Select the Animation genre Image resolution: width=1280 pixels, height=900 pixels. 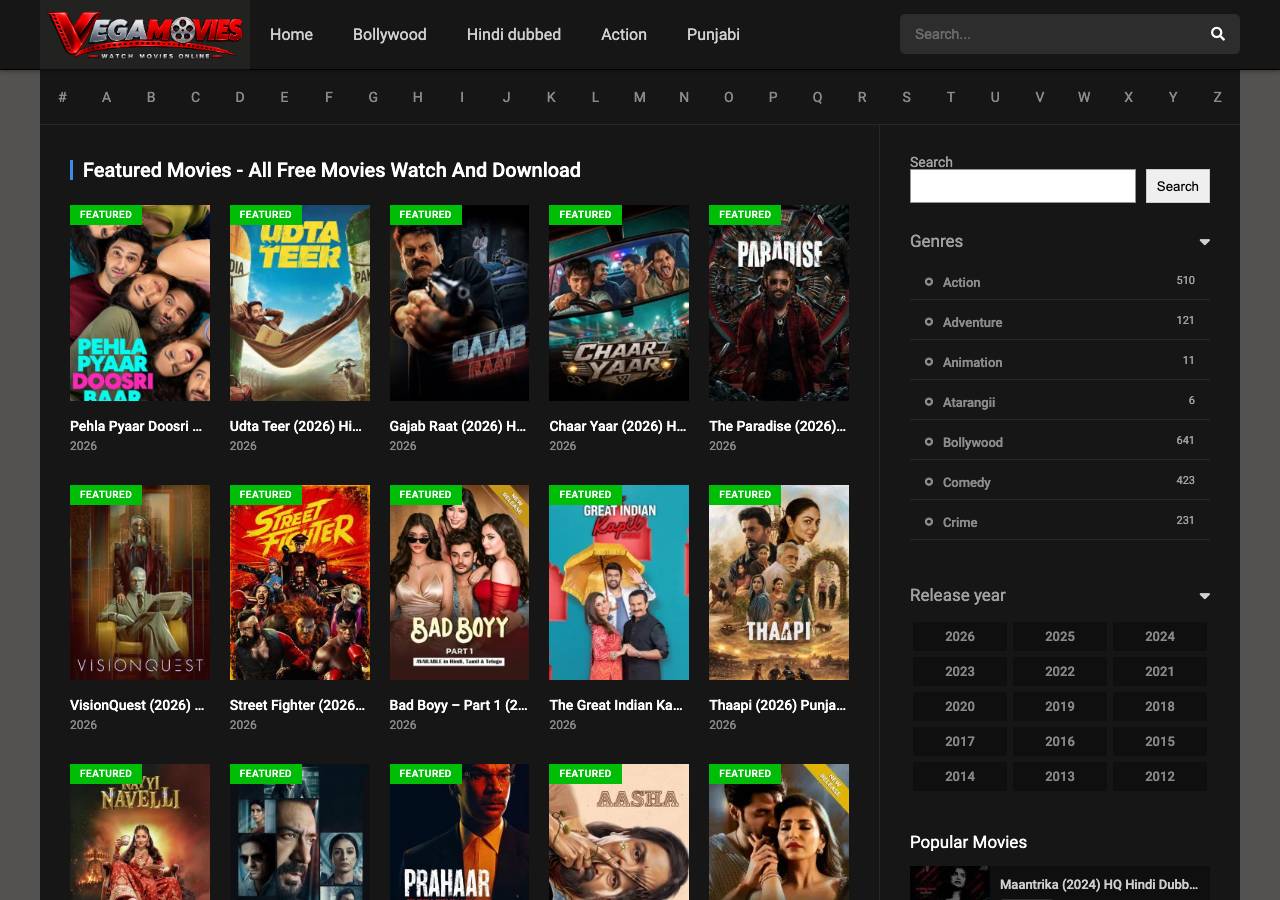[972, 362]
